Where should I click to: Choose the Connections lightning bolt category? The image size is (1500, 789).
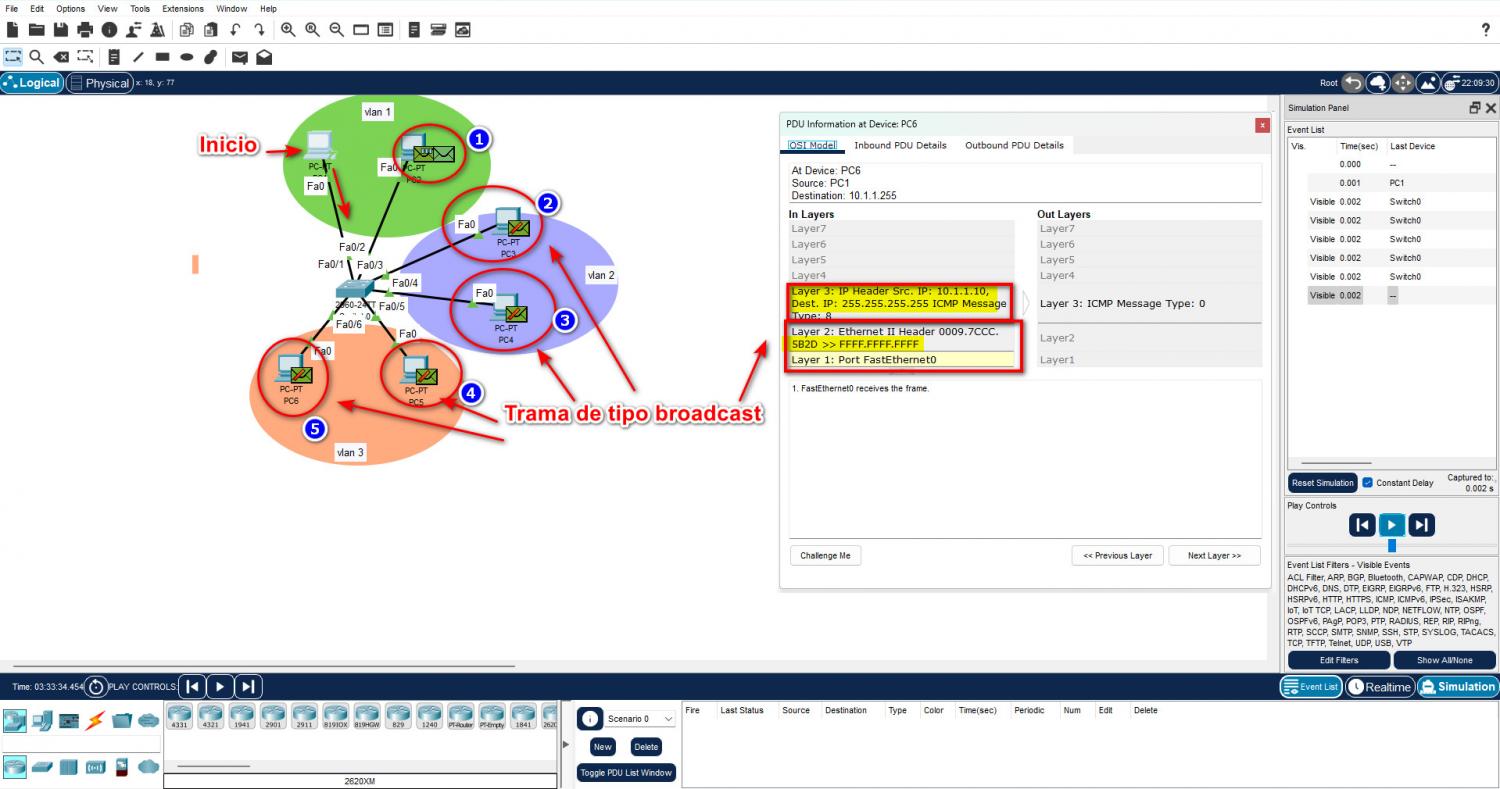click(x=96, y=720)
